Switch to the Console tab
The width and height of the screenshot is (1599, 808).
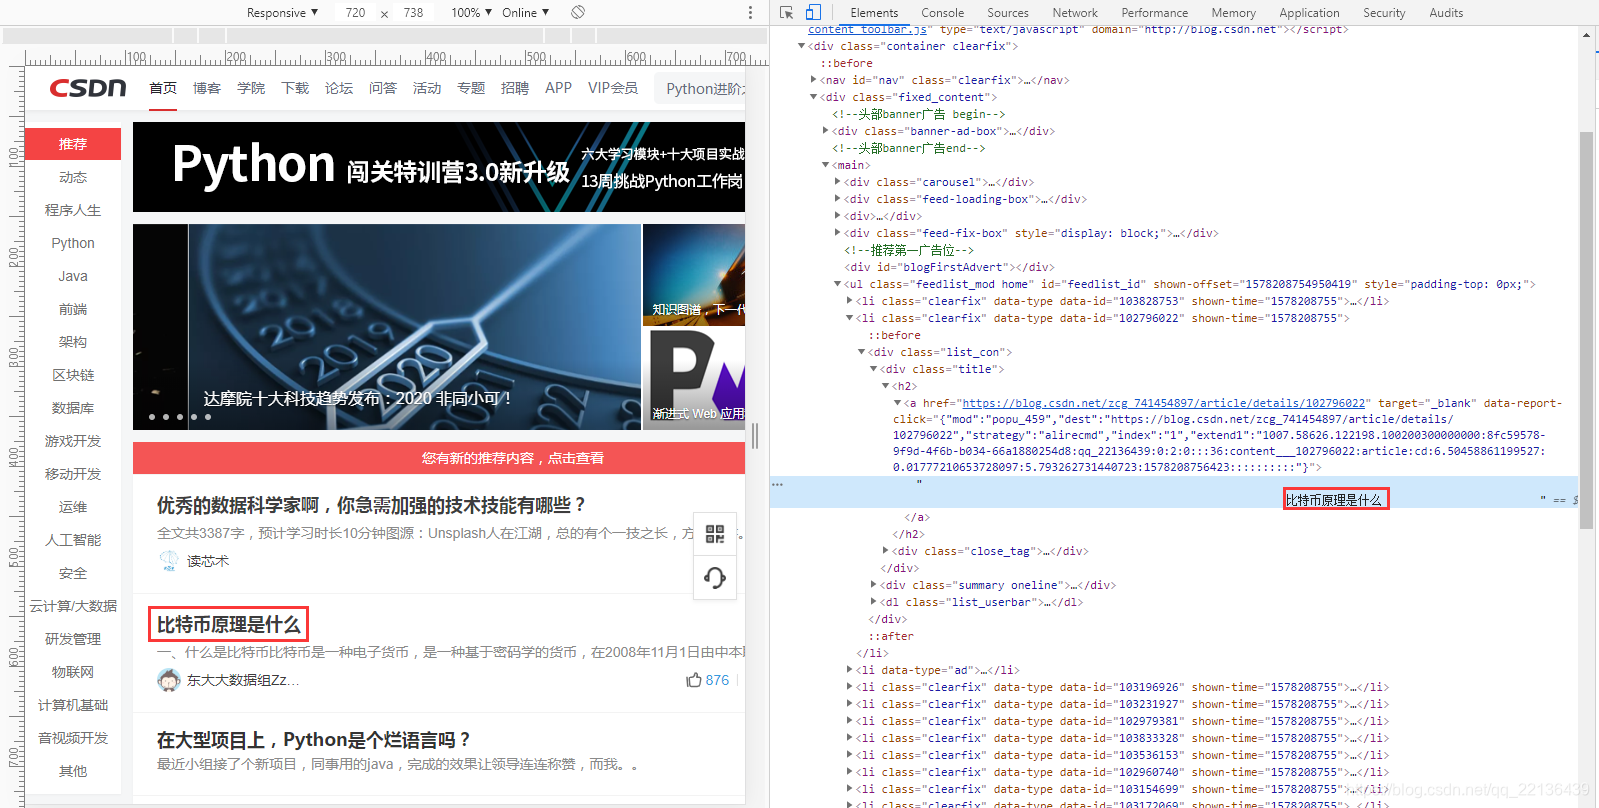pyautogui.click(x=942, y=12)
